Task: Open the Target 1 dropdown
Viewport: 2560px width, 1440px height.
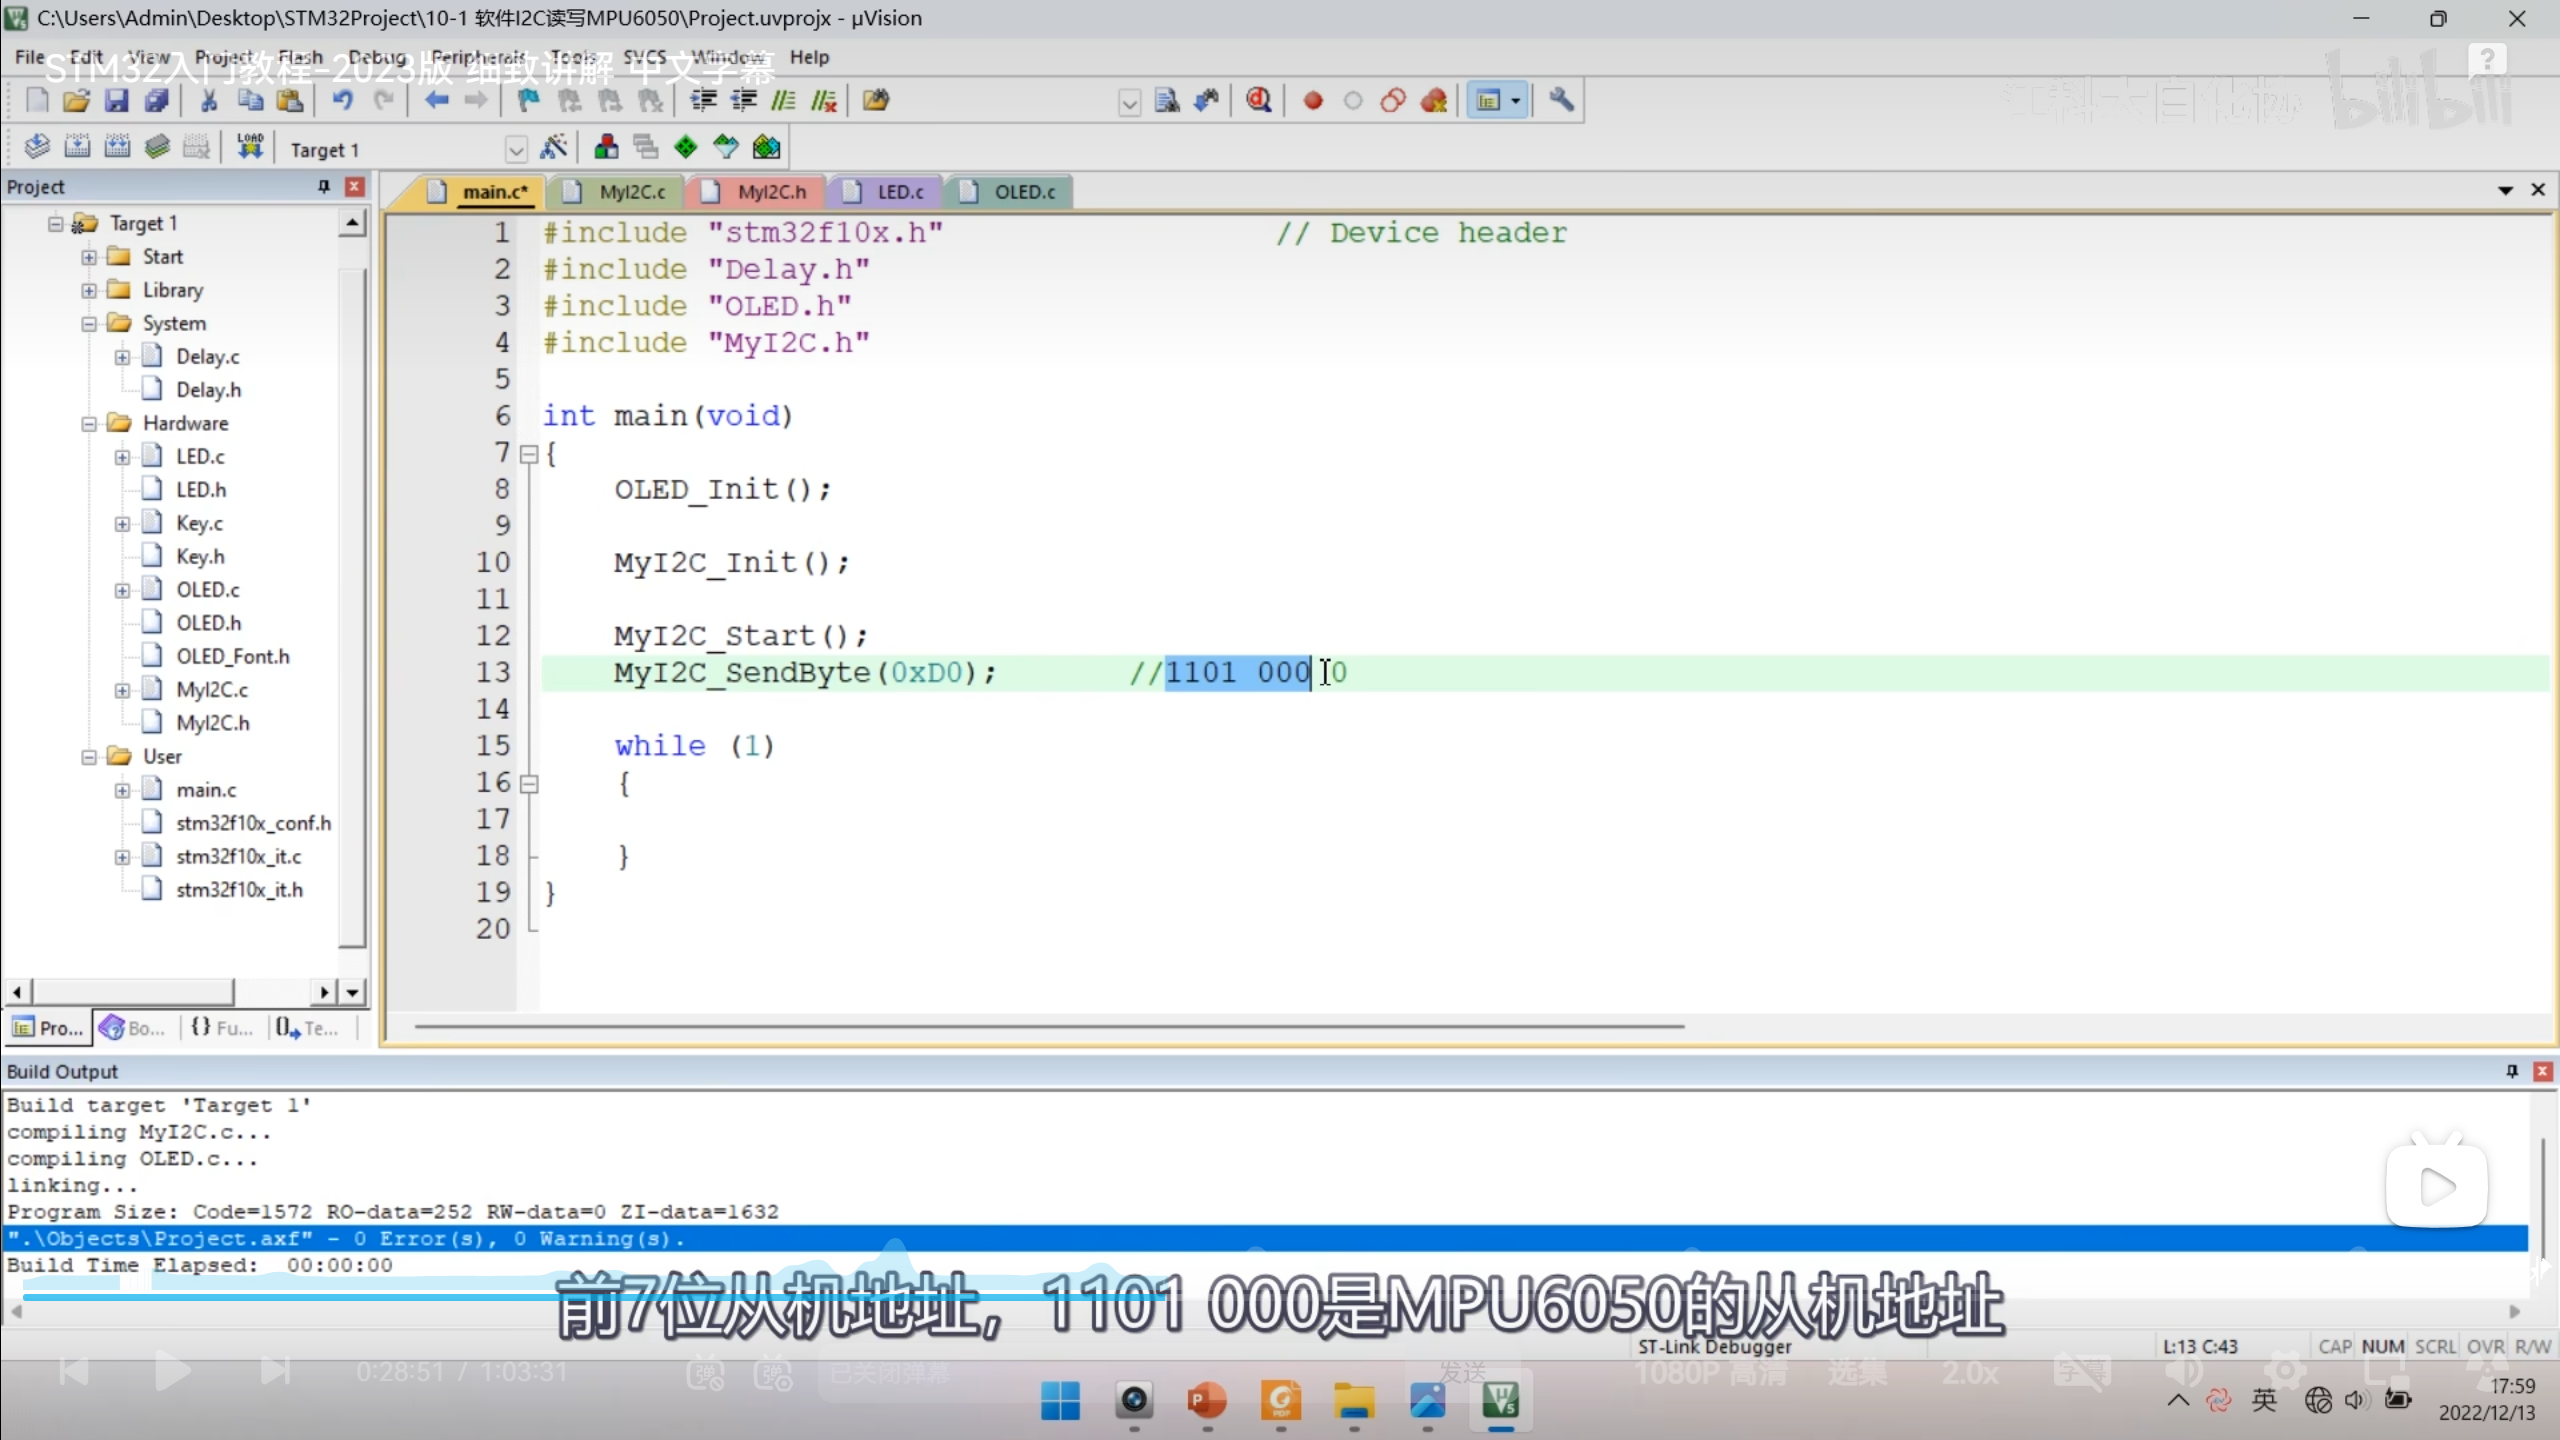Action: [x=516, y=150]
